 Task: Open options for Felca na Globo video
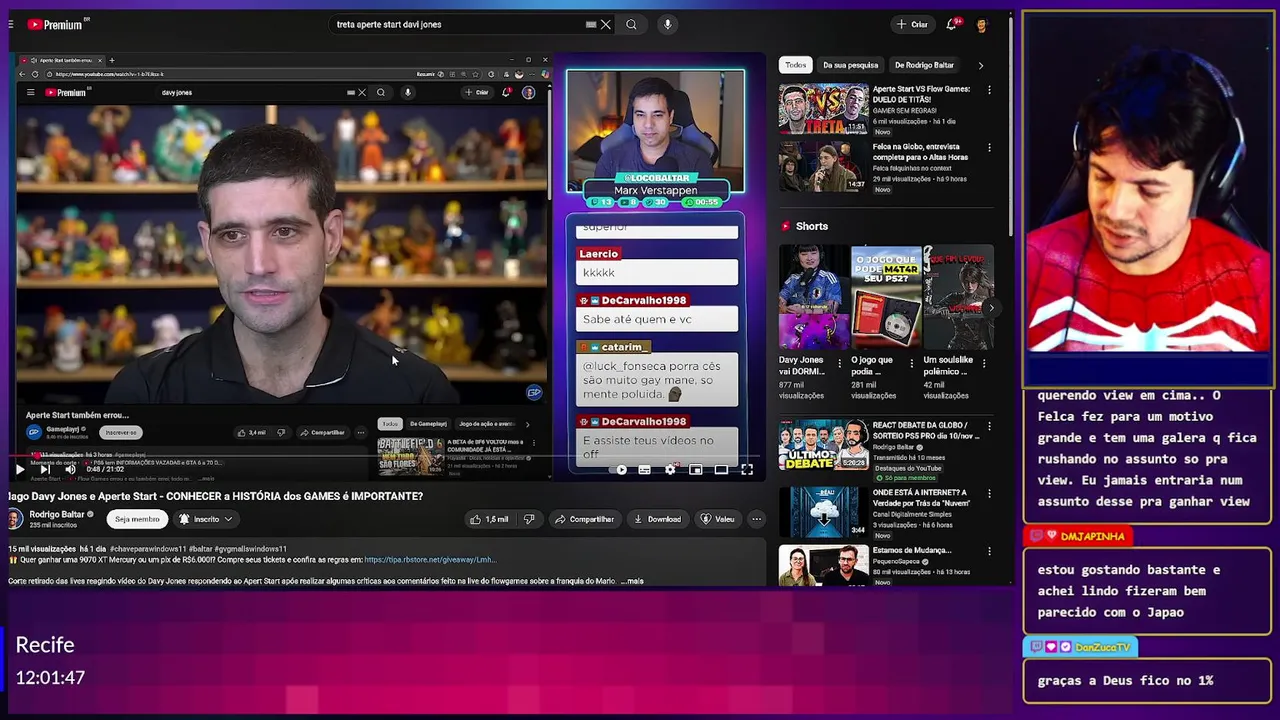pyautogui.click(x=989, y=147)
